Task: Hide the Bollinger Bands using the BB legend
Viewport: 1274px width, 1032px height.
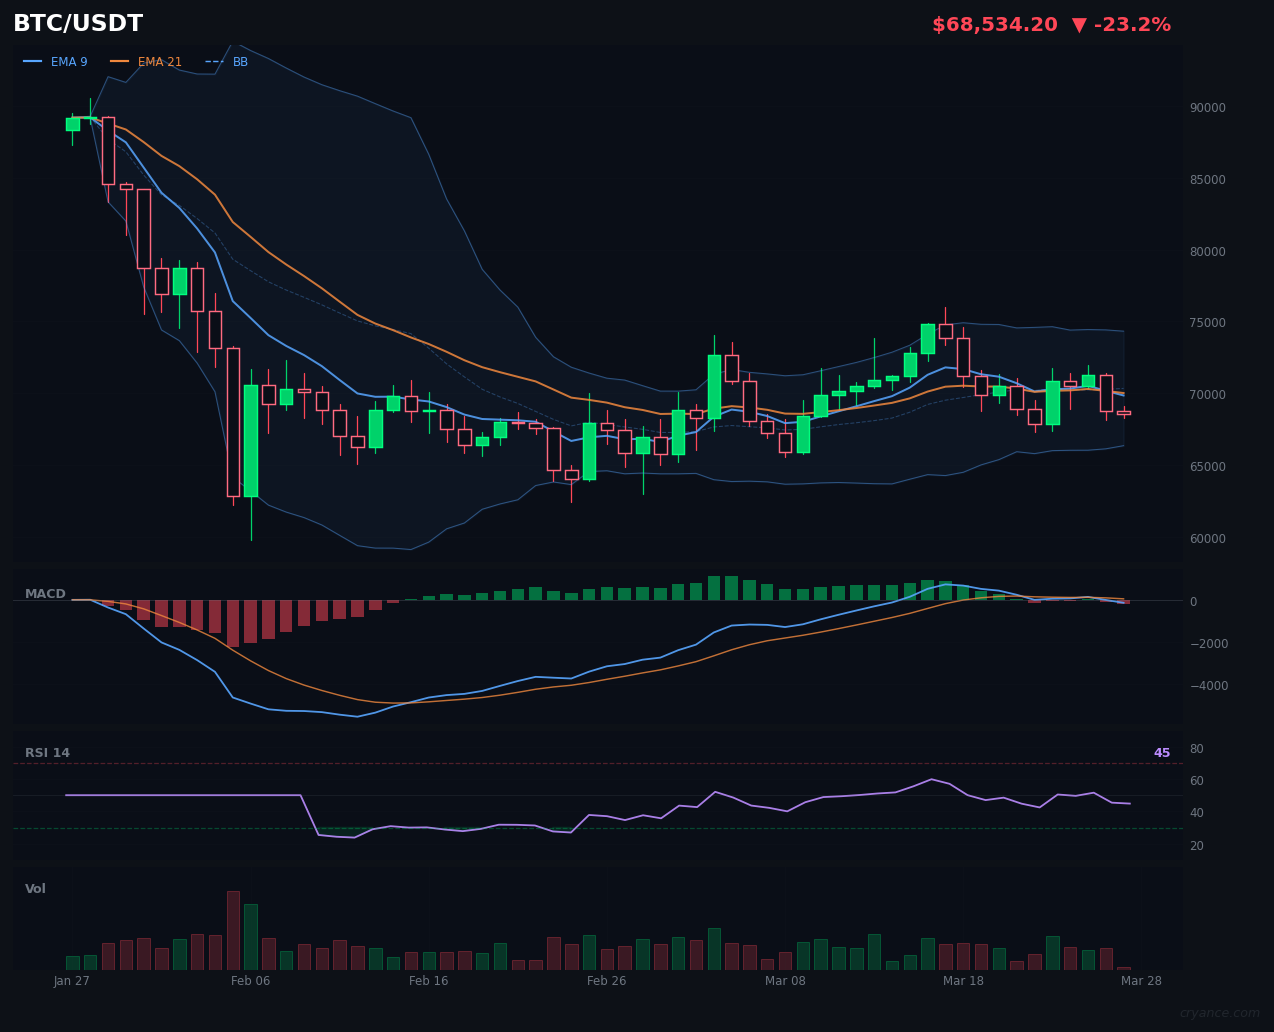Action: point(232,61)
